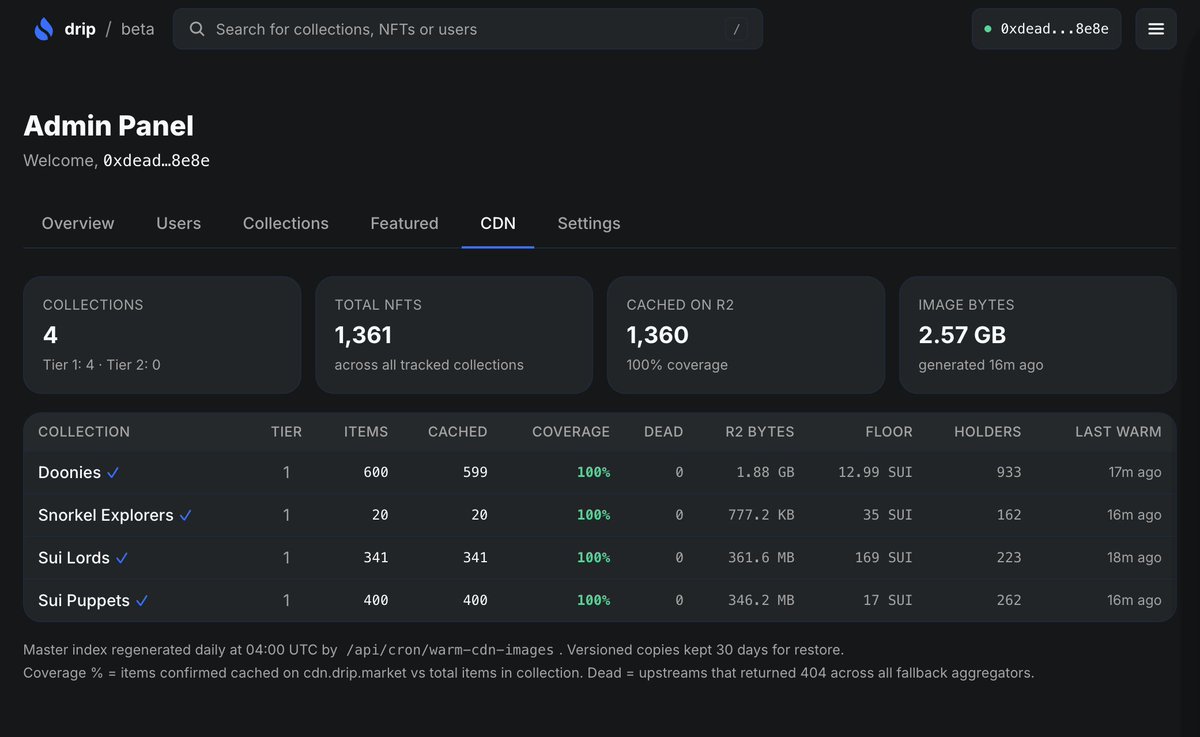Click the slash shortcut key badge
This screenshot has width=1200, height=737.
tap(736, 29)
